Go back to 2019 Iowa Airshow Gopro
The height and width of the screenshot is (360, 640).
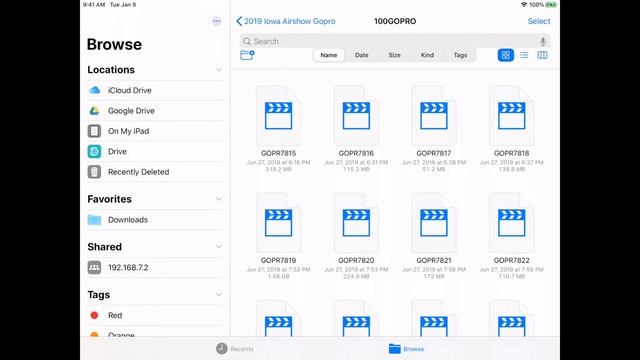click(x=286, y=21)
